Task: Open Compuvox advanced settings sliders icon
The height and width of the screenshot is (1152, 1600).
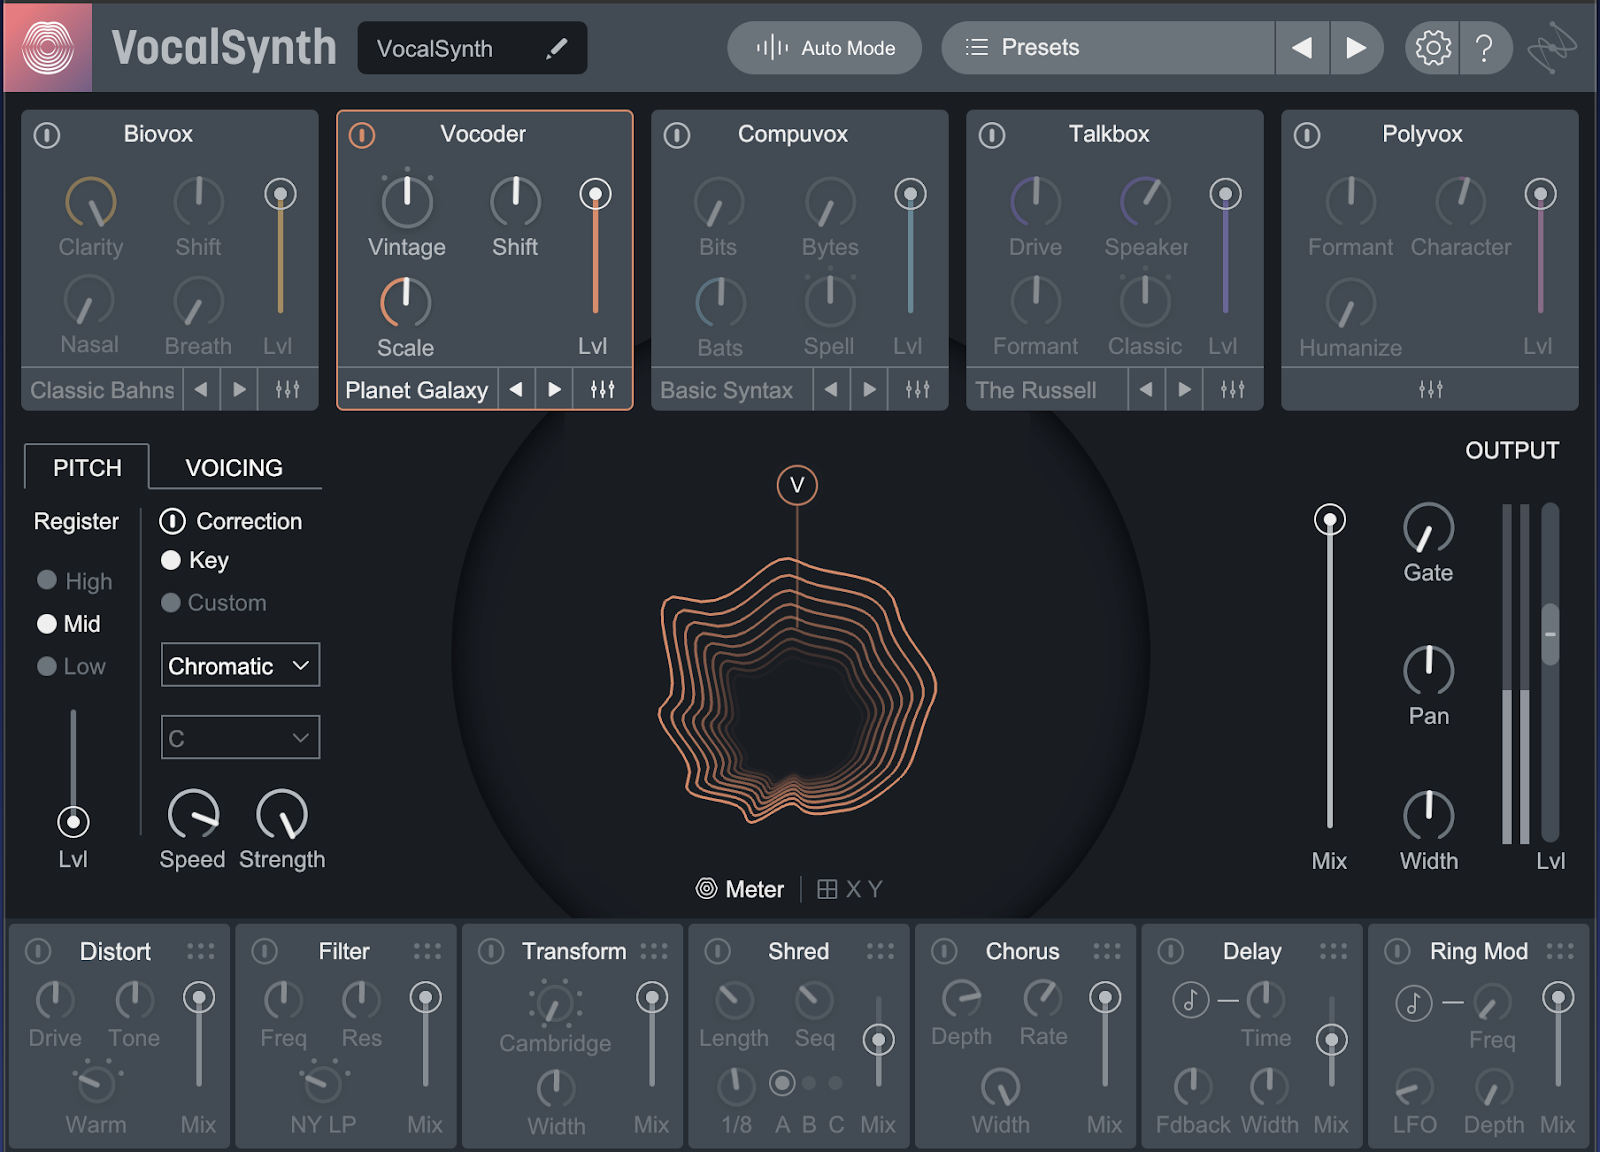Action: [917, 389]
